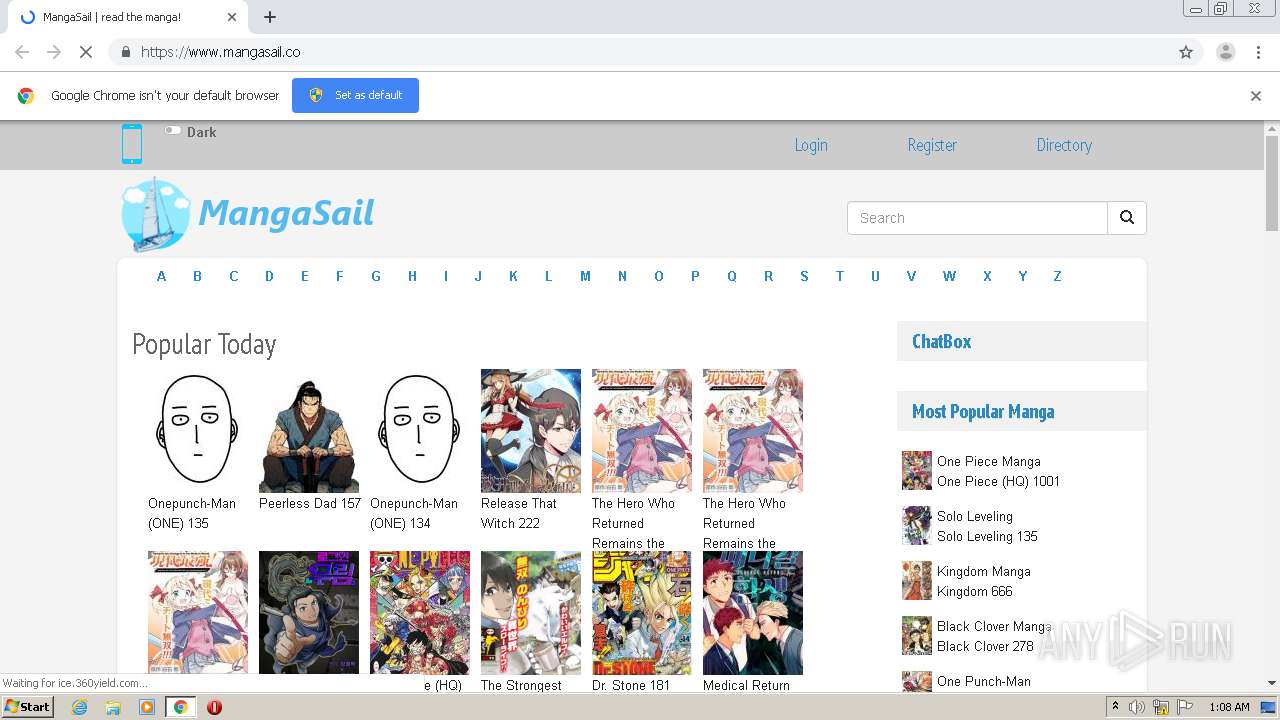Select letter W in alphabet index
This screenshot has height=720, width=1280.
point(949,276)
